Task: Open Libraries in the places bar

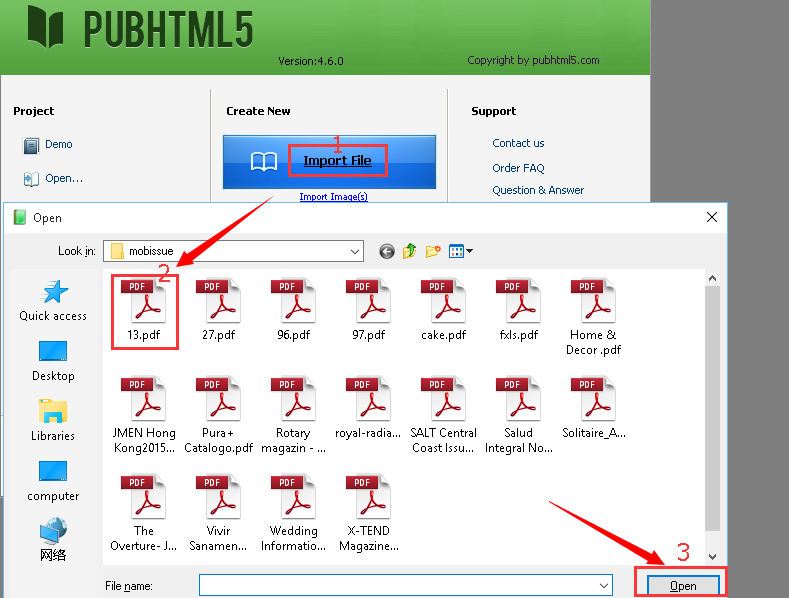Action: click(x=53, y=421)
